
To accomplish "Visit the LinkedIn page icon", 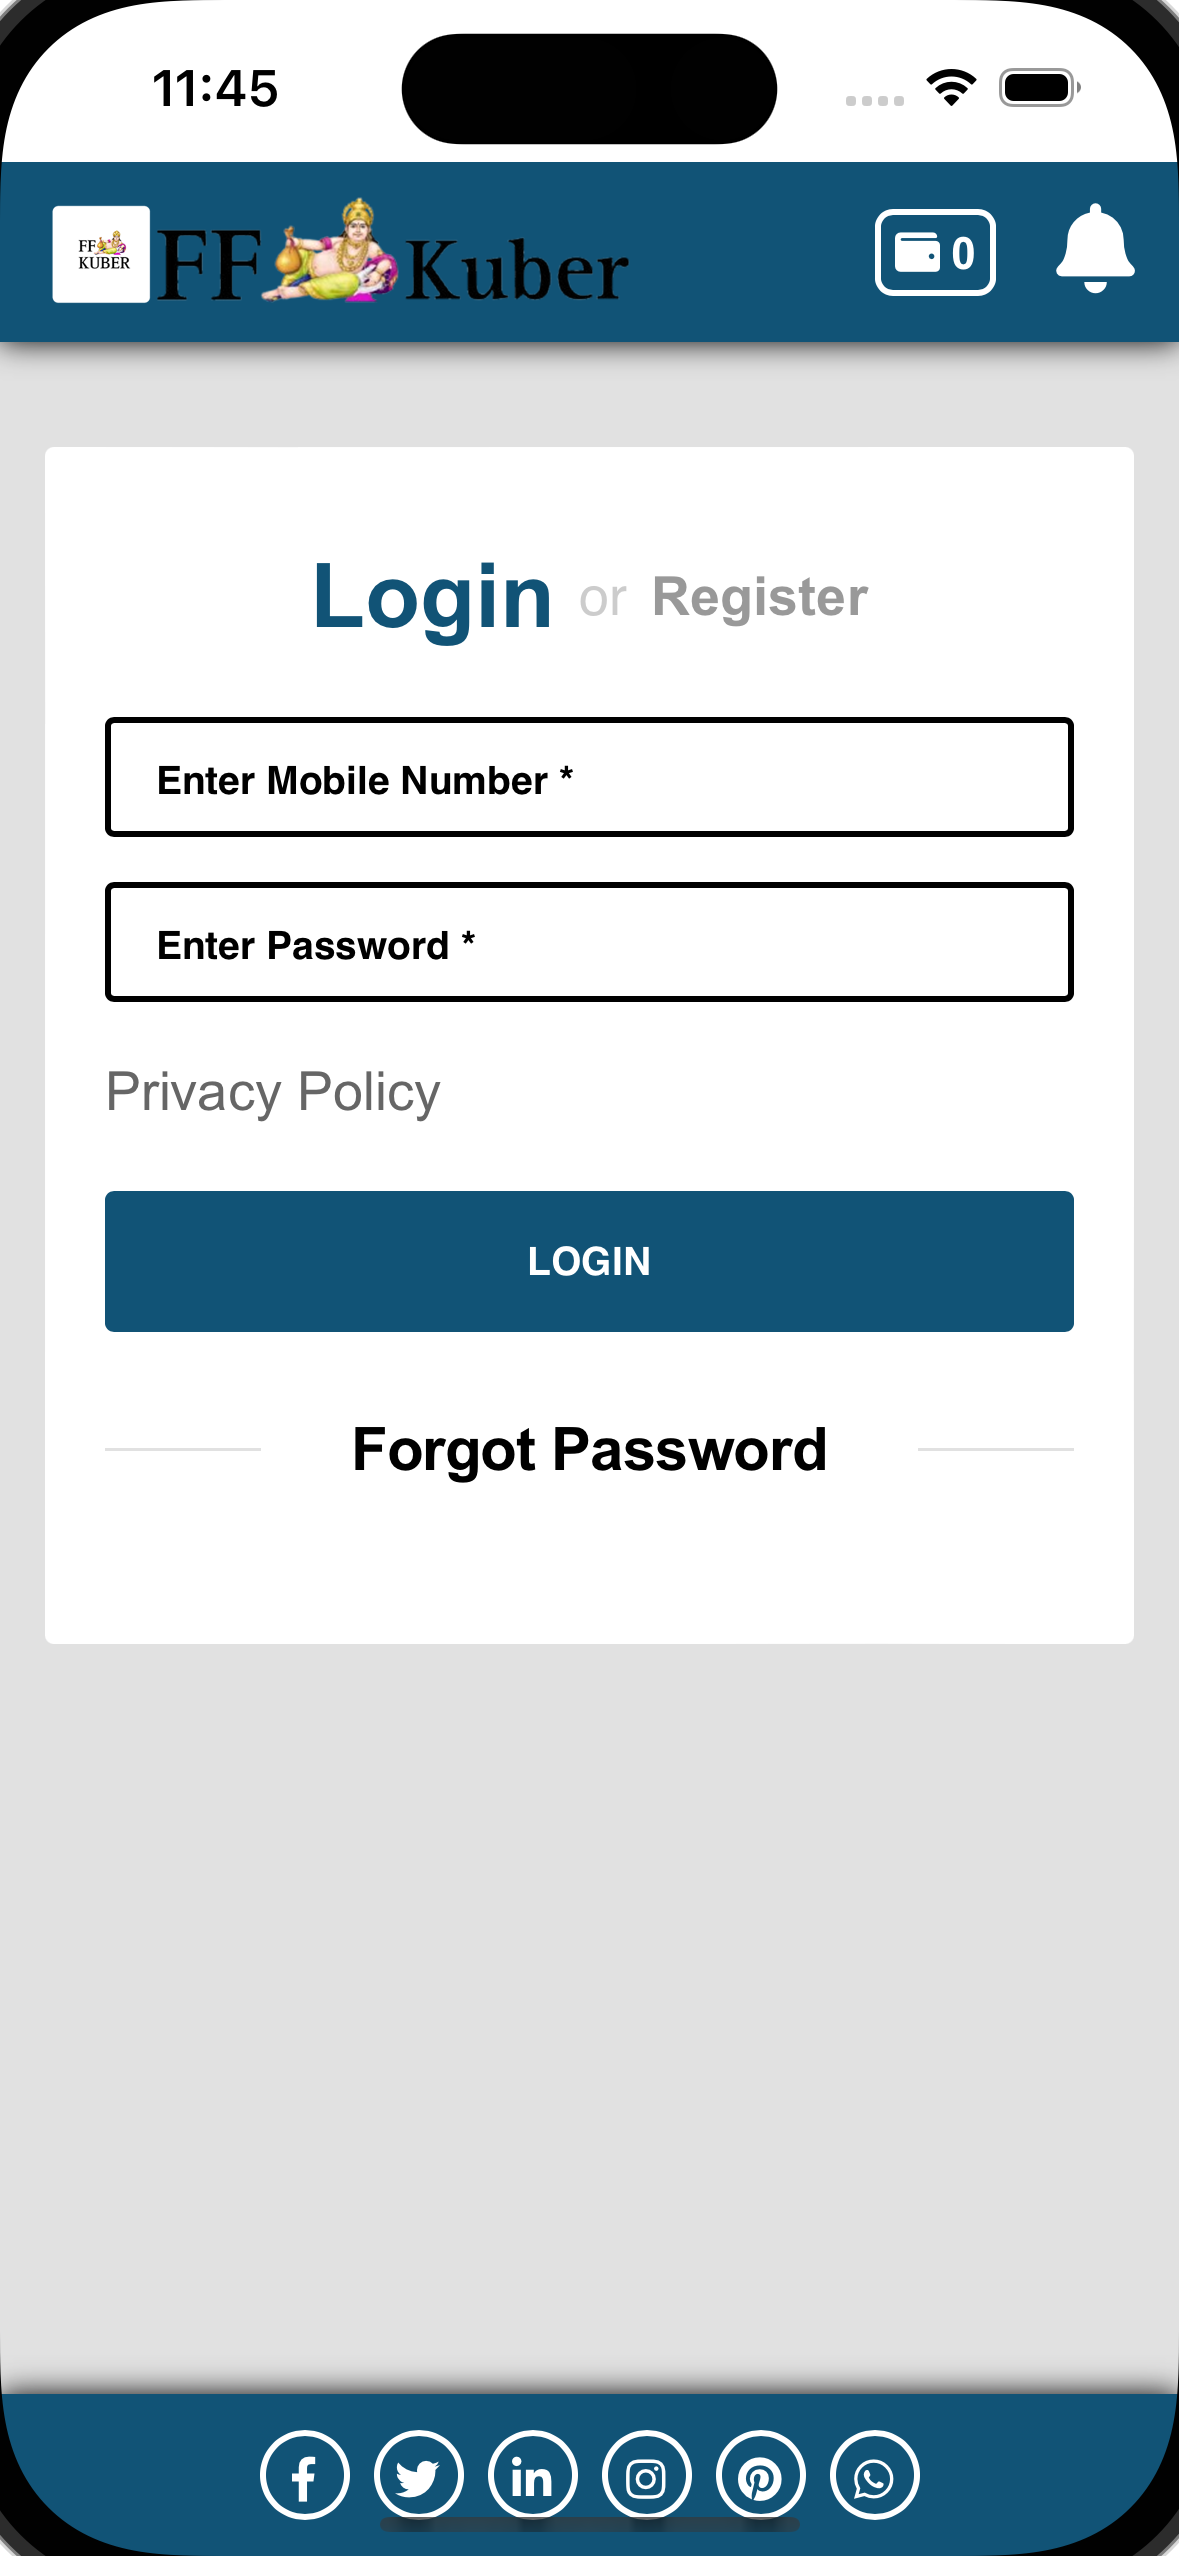I will (533, 2476).
